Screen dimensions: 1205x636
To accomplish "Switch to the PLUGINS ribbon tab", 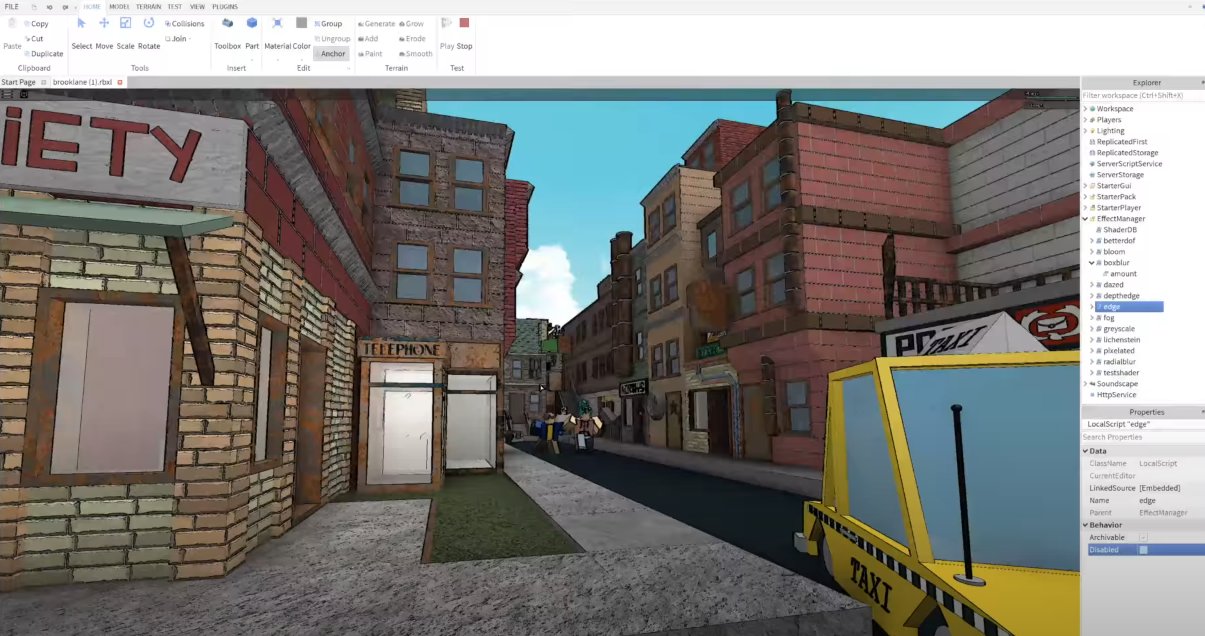I will 225,7.
